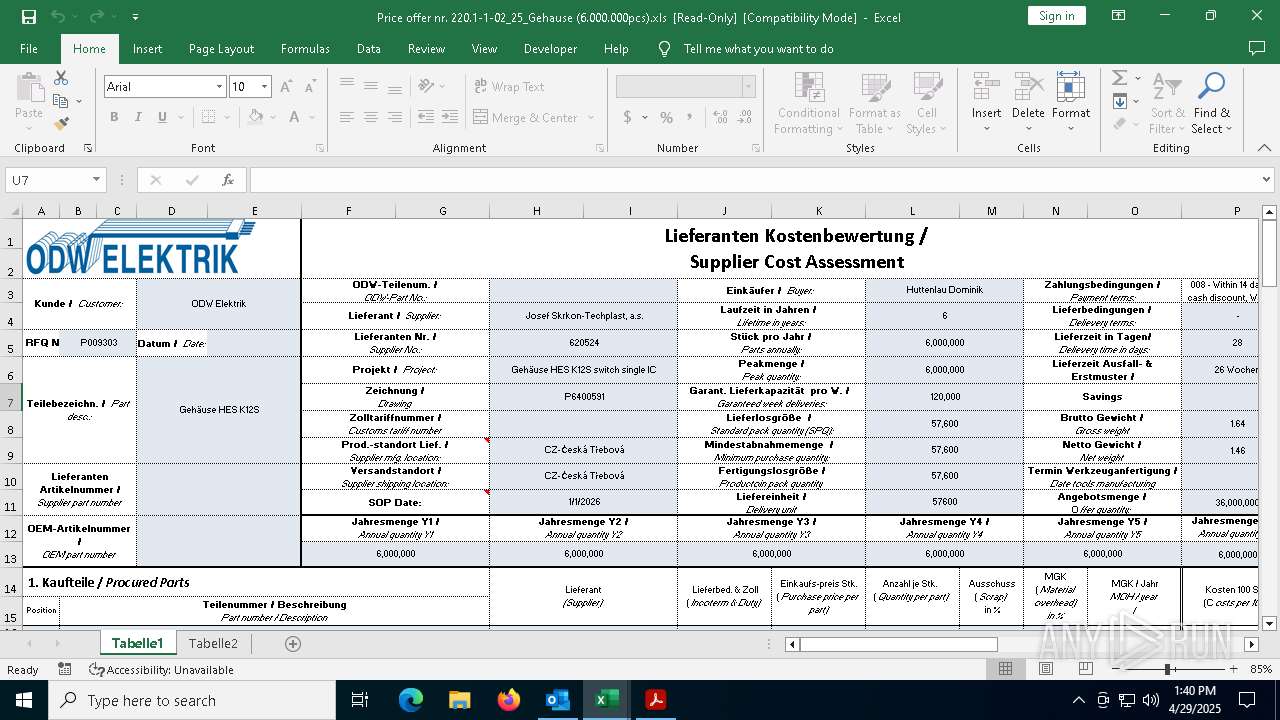Screen dimensions: 1280x720
Task: Switch to Page Layout view icon in status bar
Action: [1045, 669]
